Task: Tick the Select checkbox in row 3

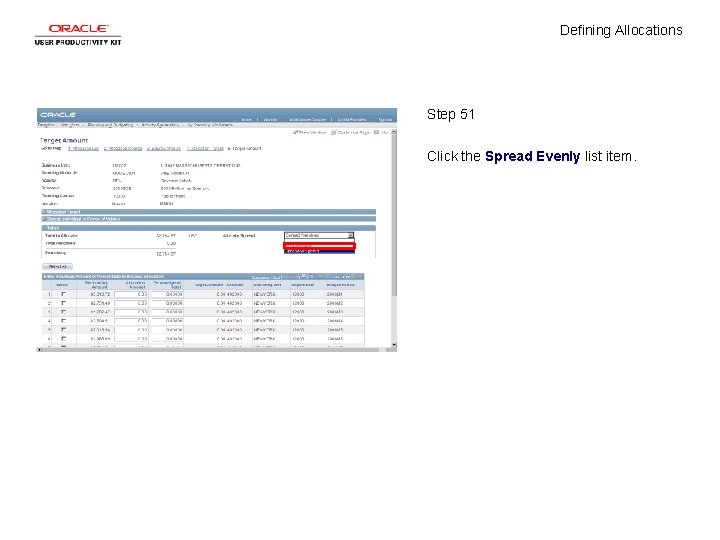Action: (x=63, y=312)
